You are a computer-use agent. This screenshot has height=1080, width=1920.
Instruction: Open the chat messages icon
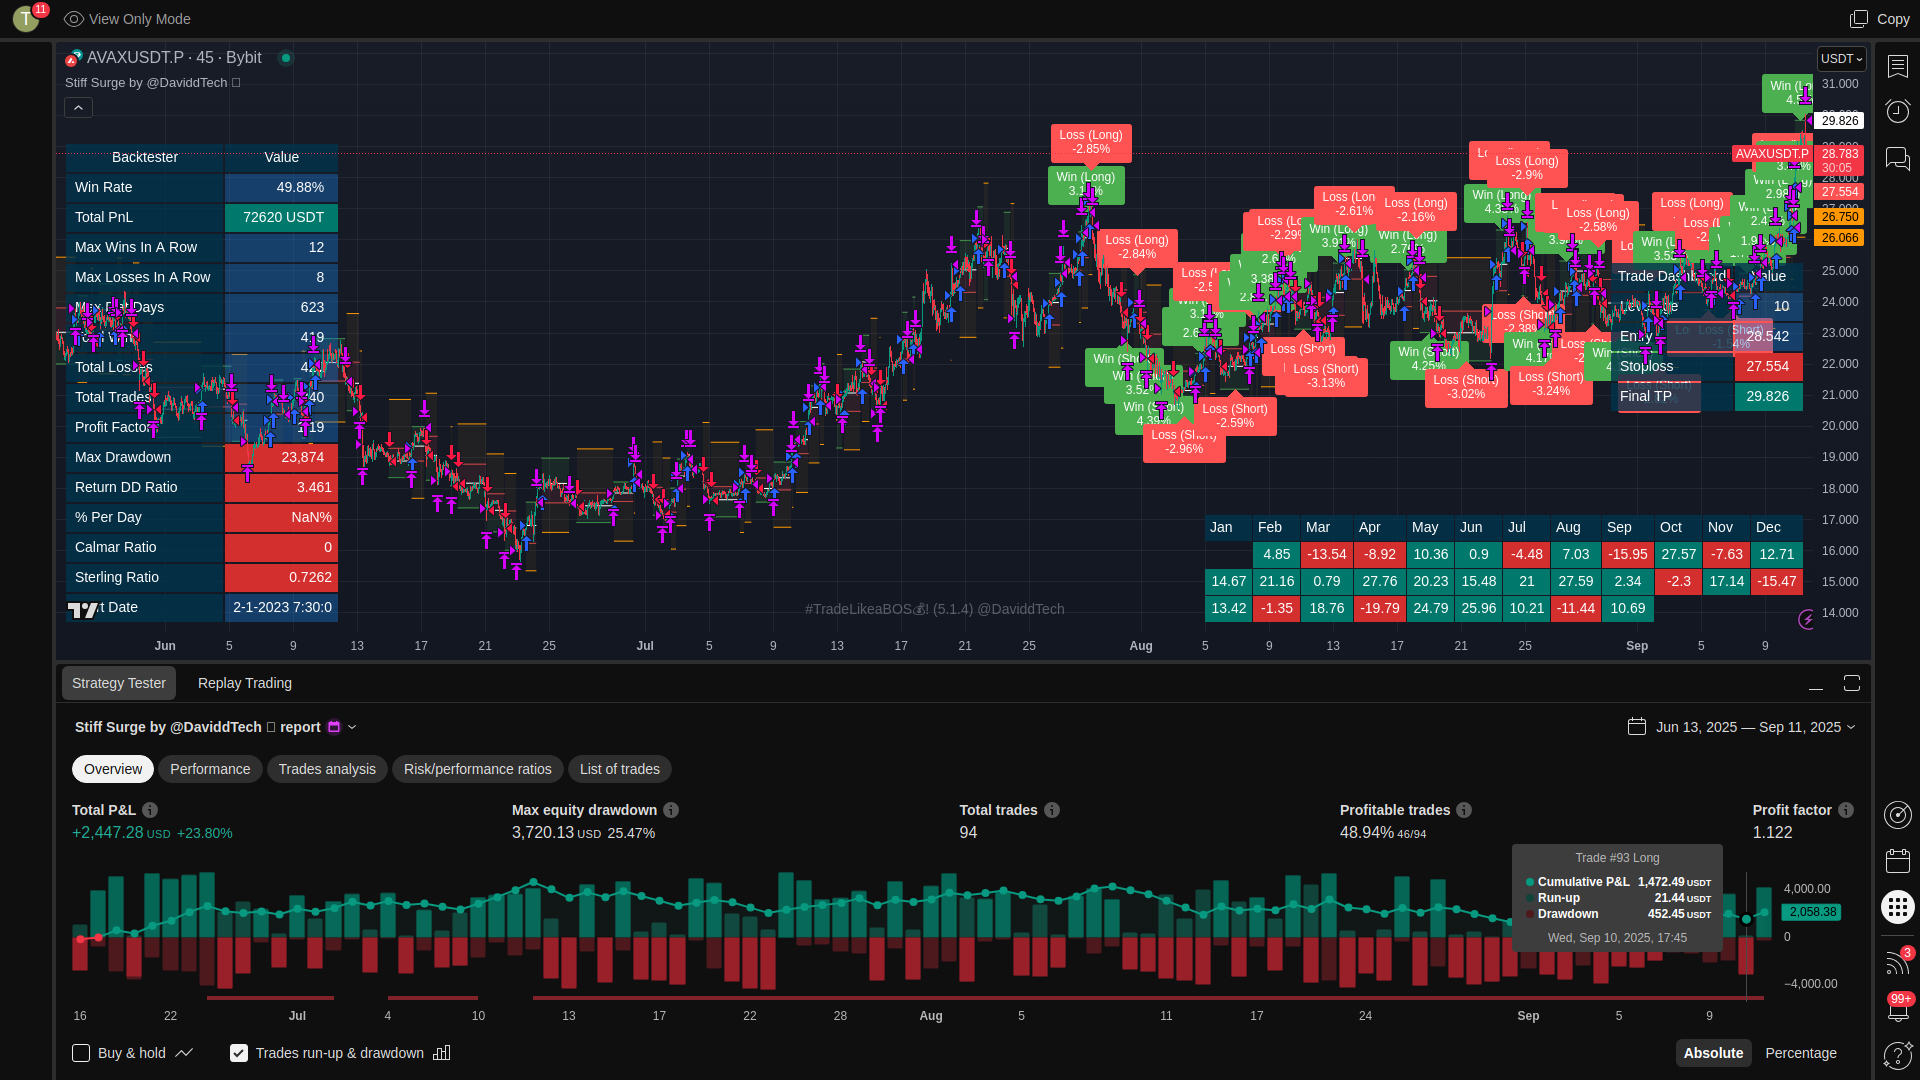click(1897, 158)
